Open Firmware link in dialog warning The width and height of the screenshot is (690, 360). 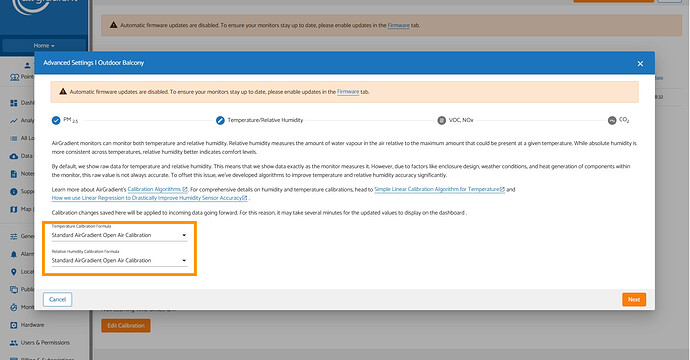[x=348, y=92]
